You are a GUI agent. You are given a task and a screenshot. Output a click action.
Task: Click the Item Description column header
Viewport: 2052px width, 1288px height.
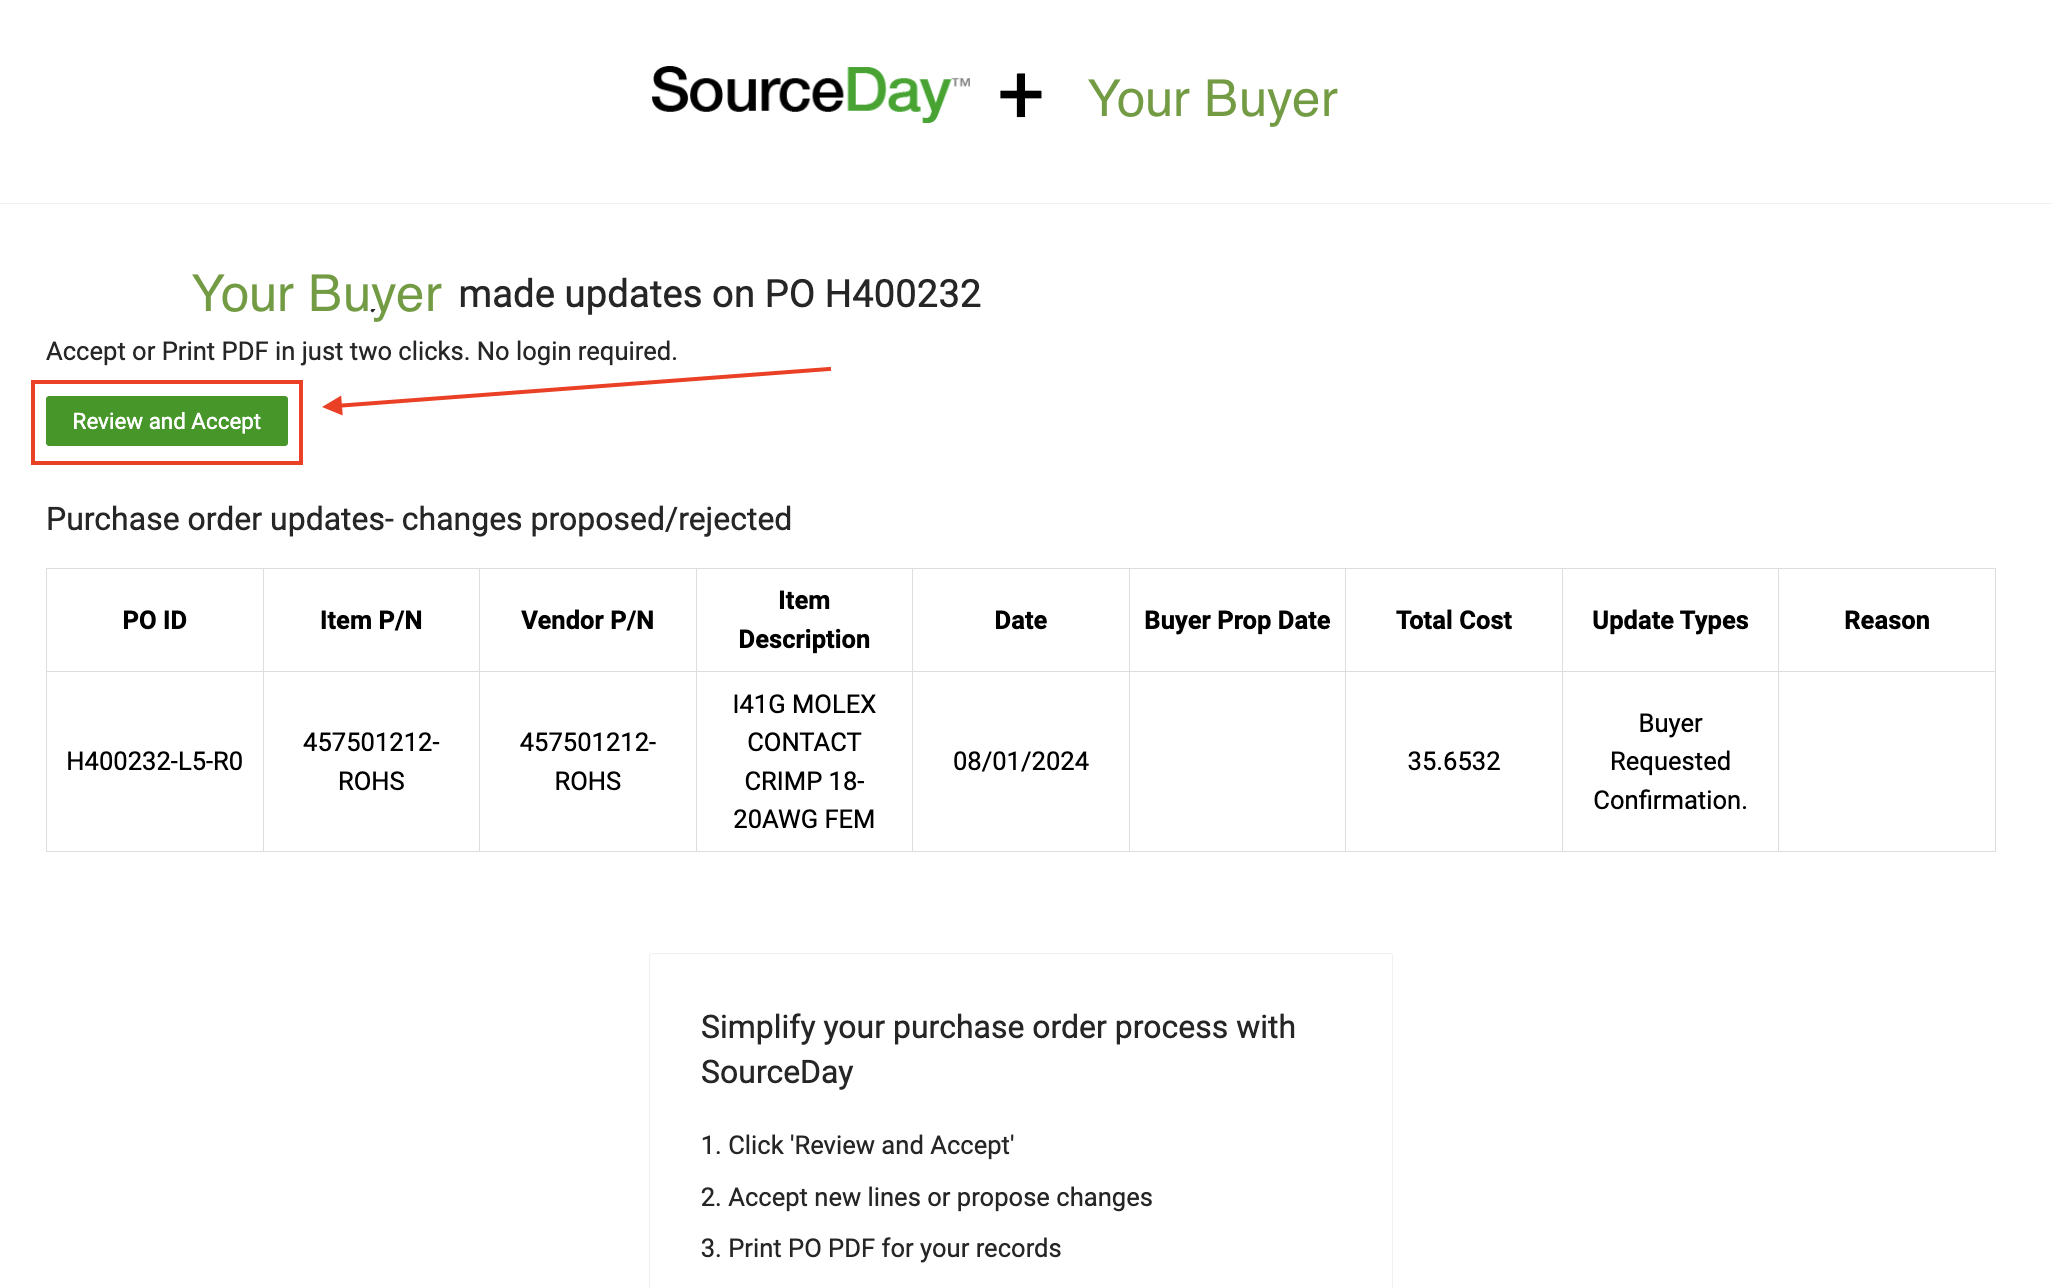[x=804, y=620]
